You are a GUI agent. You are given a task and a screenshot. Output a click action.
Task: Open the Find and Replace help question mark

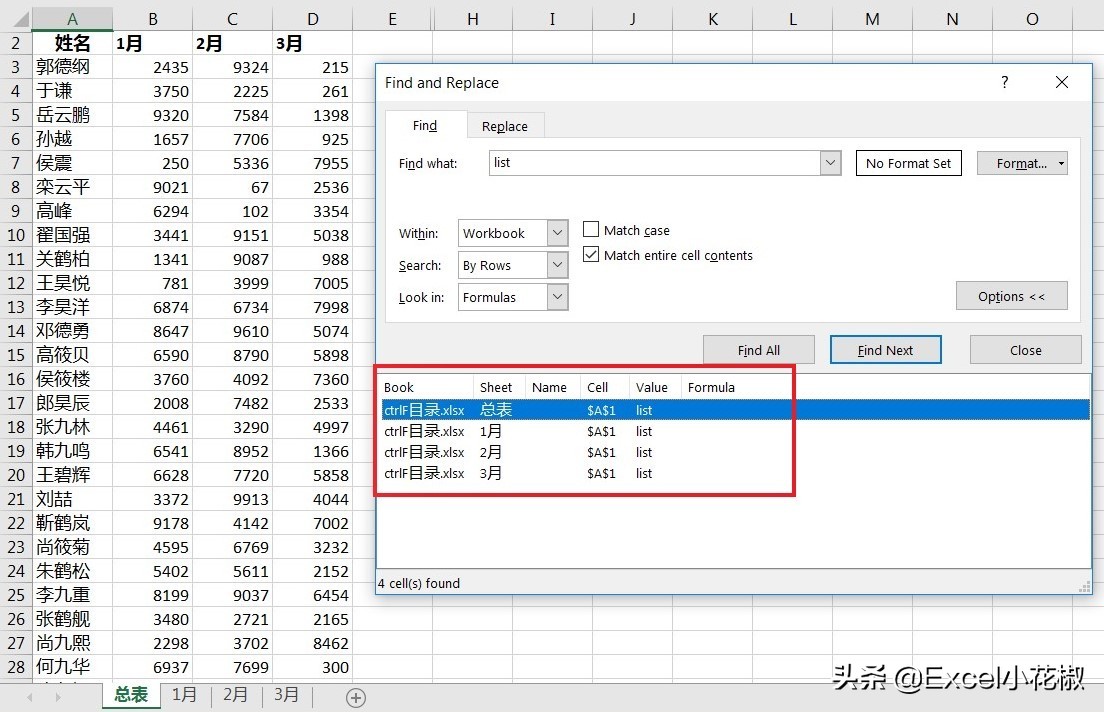click(1005, 82)
